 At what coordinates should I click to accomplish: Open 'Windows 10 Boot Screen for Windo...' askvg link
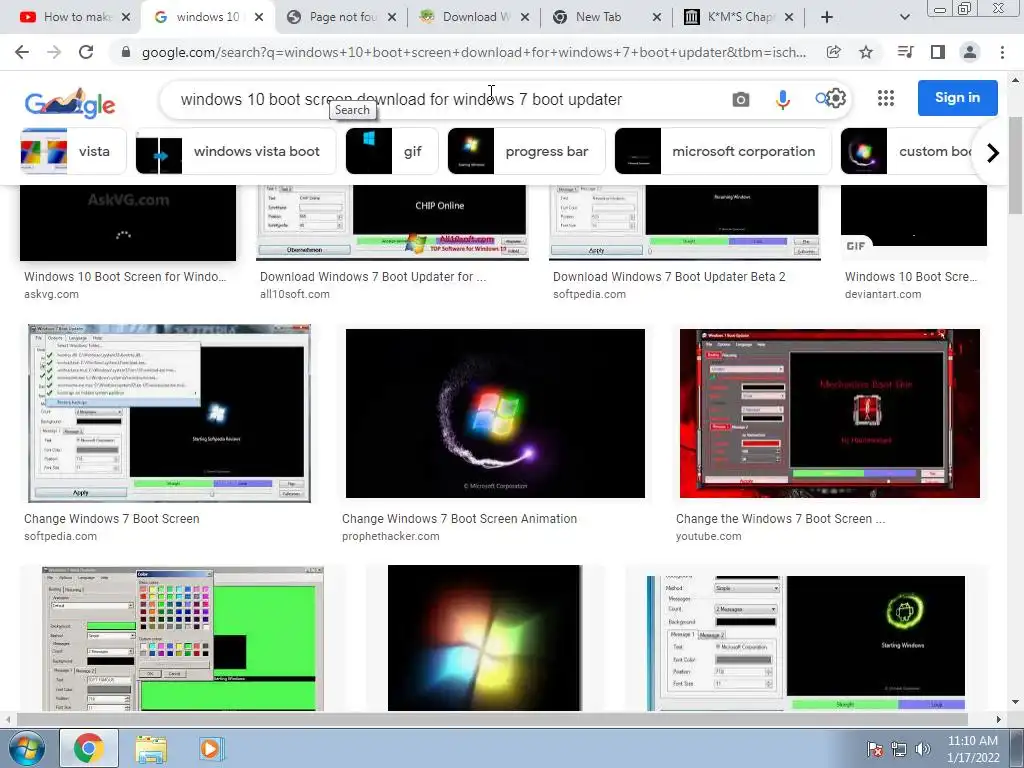tap(125, 277)
